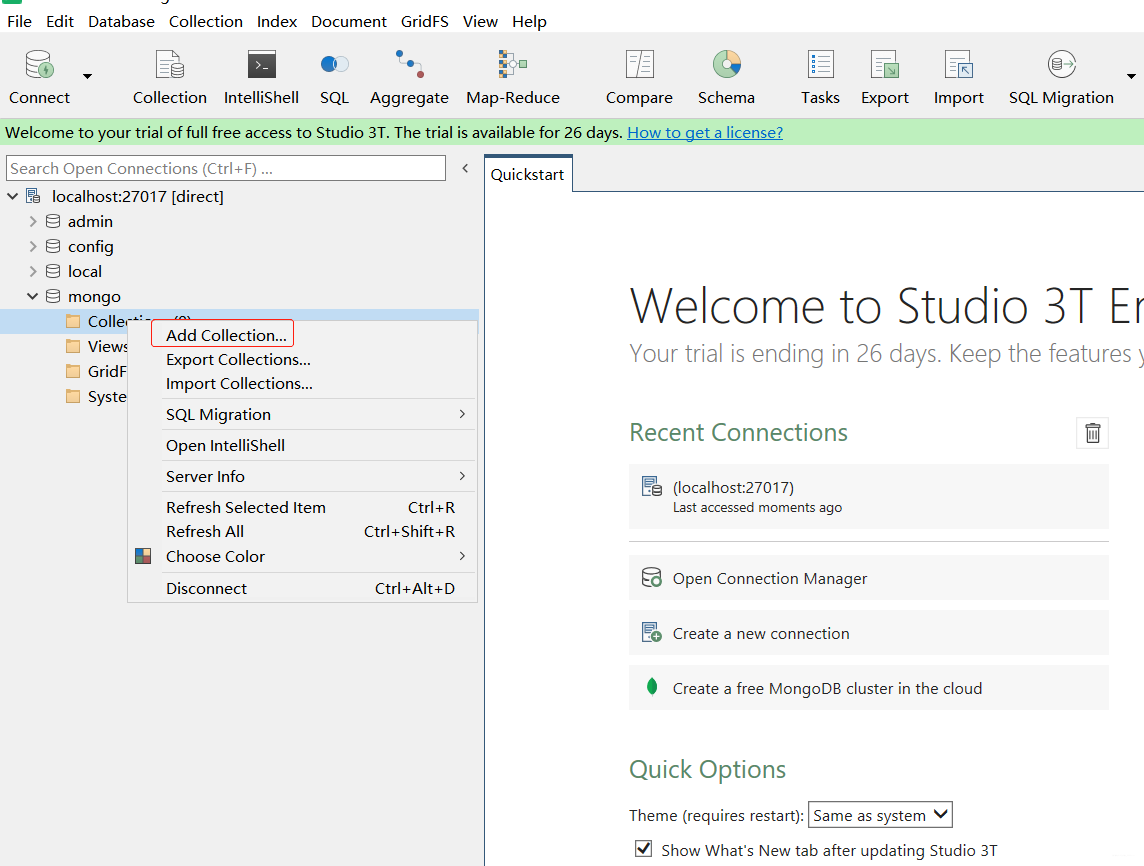Viewport: 1144px width, 866px height.
Task: Open the File menu
Action: tap(19, 21)
